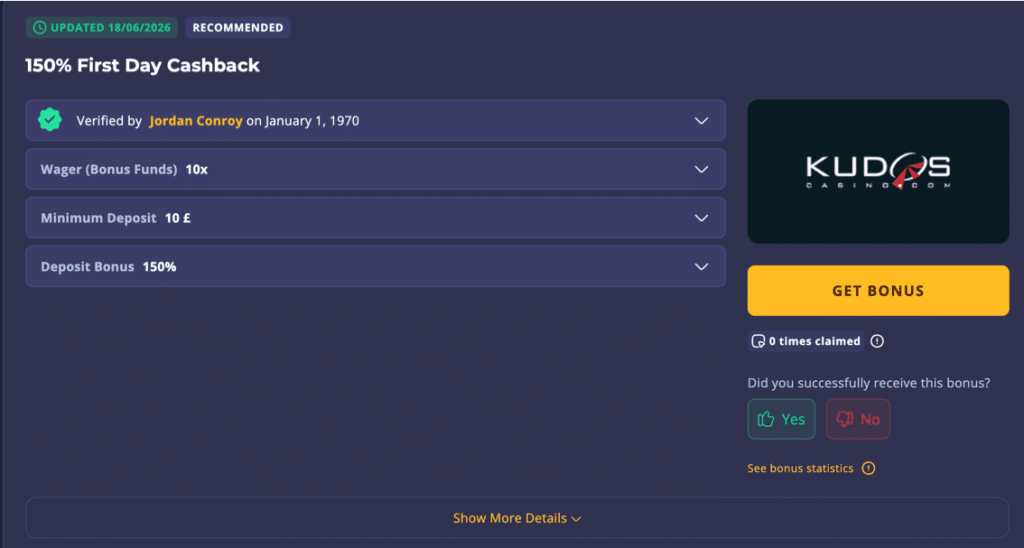The width and height of the screenshot is (1024, 548).
Task: Click the GET BONUS button
Action: pos(878,291)
